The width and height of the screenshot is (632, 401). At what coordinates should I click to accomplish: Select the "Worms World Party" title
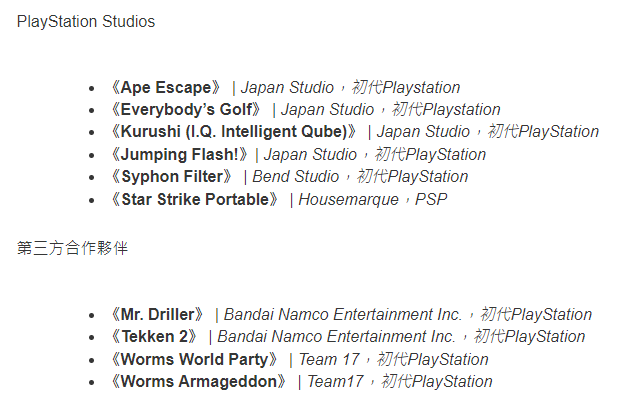tap(197, 359)
